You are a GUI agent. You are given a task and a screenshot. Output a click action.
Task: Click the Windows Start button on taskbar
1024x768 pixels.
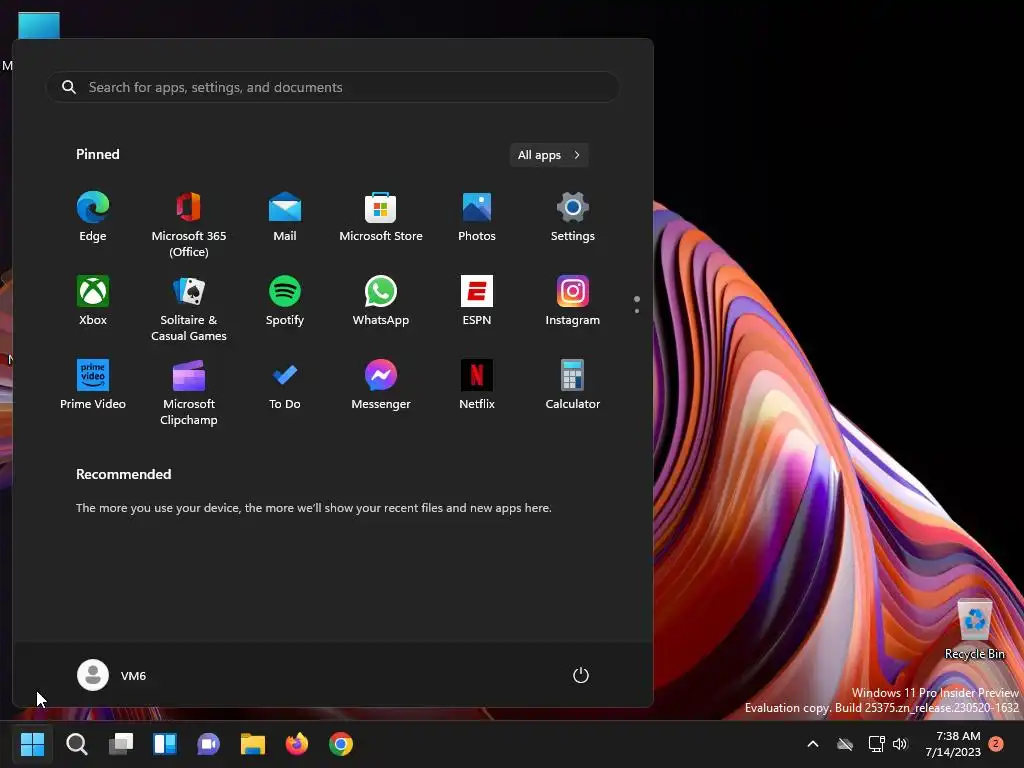point(32,744)
